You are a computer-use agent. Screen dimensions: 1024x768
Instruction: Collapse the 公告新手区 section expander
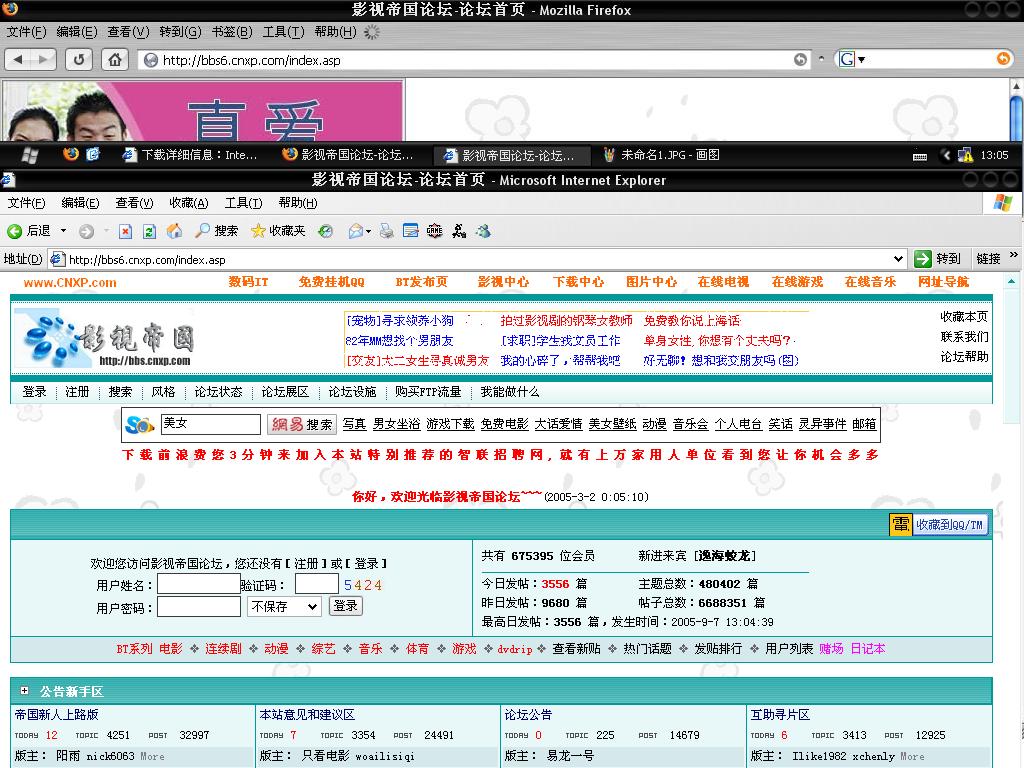pos(24,691)
